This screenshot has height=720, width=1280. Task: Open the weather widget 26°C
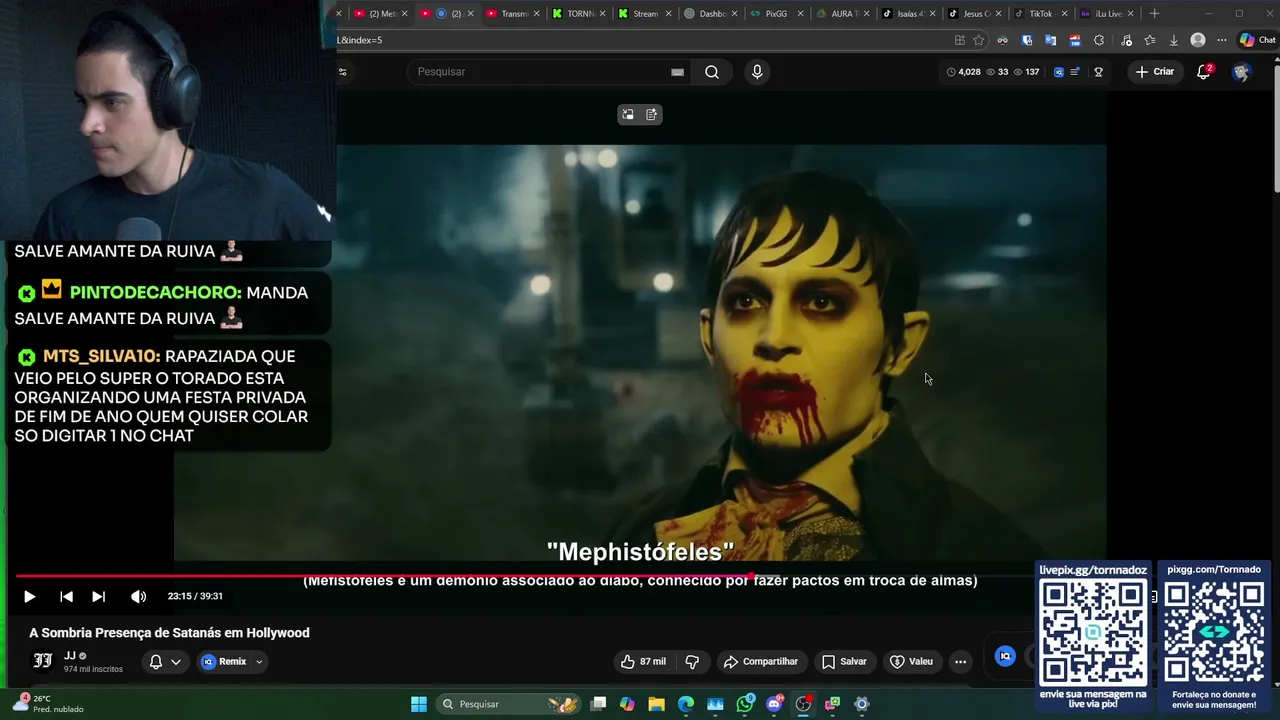tap(48, 704)
